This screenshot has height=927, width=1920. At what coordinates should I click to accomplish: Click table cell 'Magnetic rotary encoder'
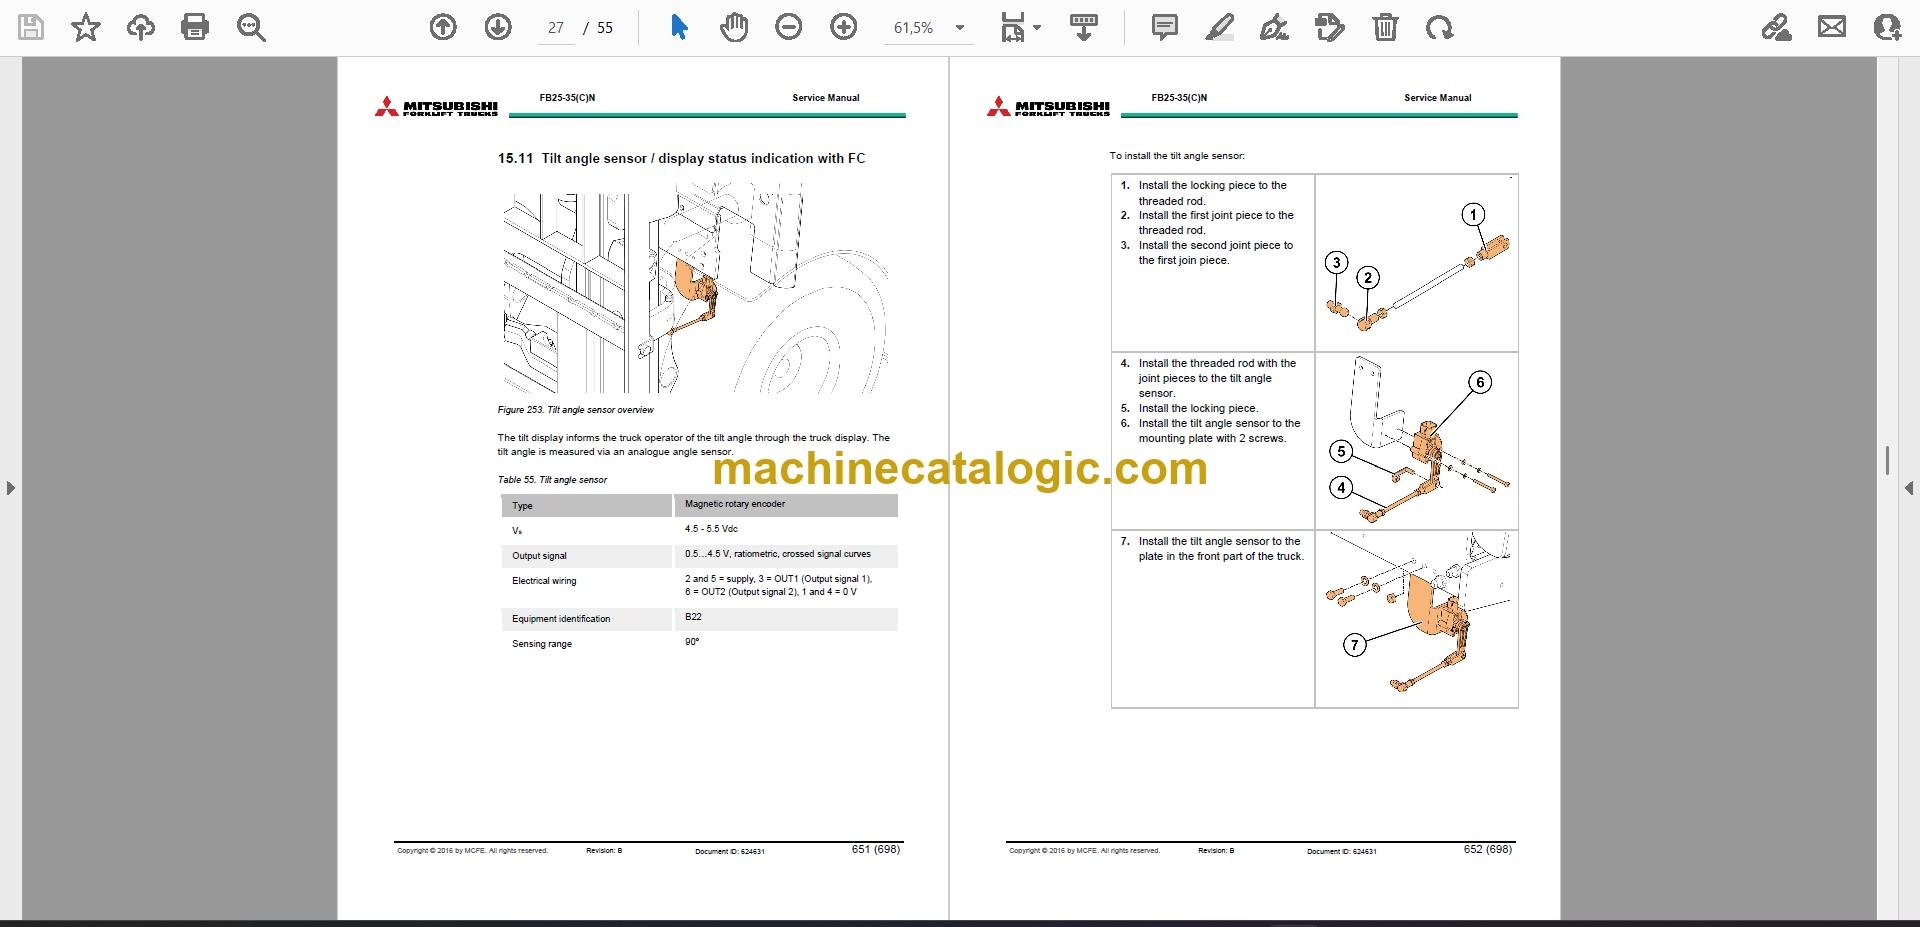coord(735,504)
